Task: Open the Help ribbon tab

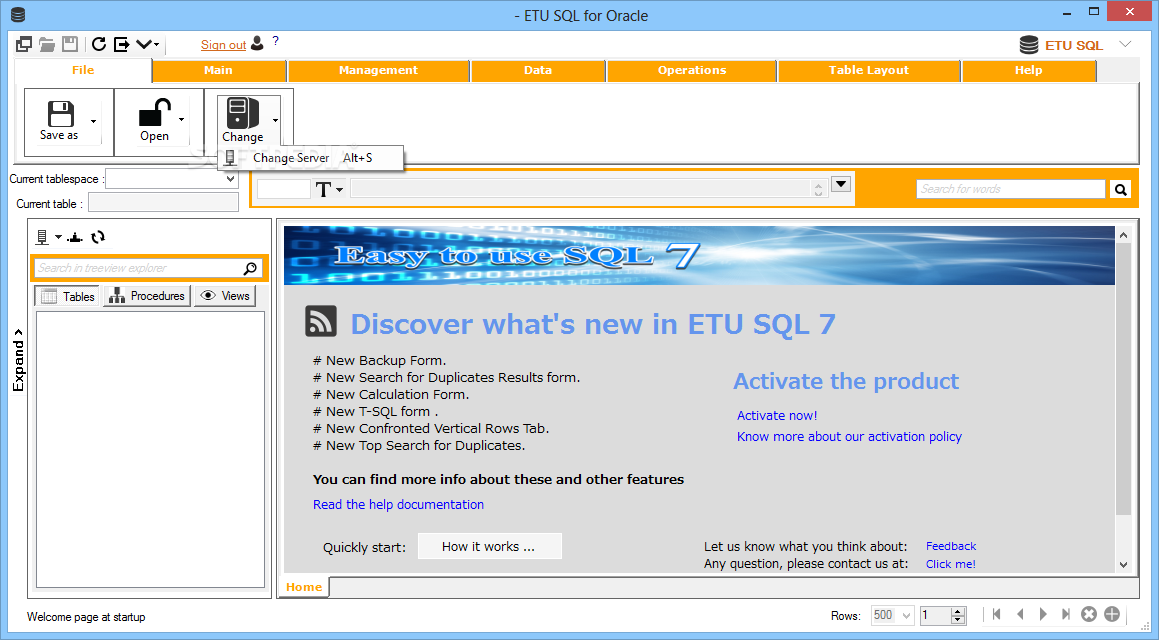Action: coord(1028,70)
